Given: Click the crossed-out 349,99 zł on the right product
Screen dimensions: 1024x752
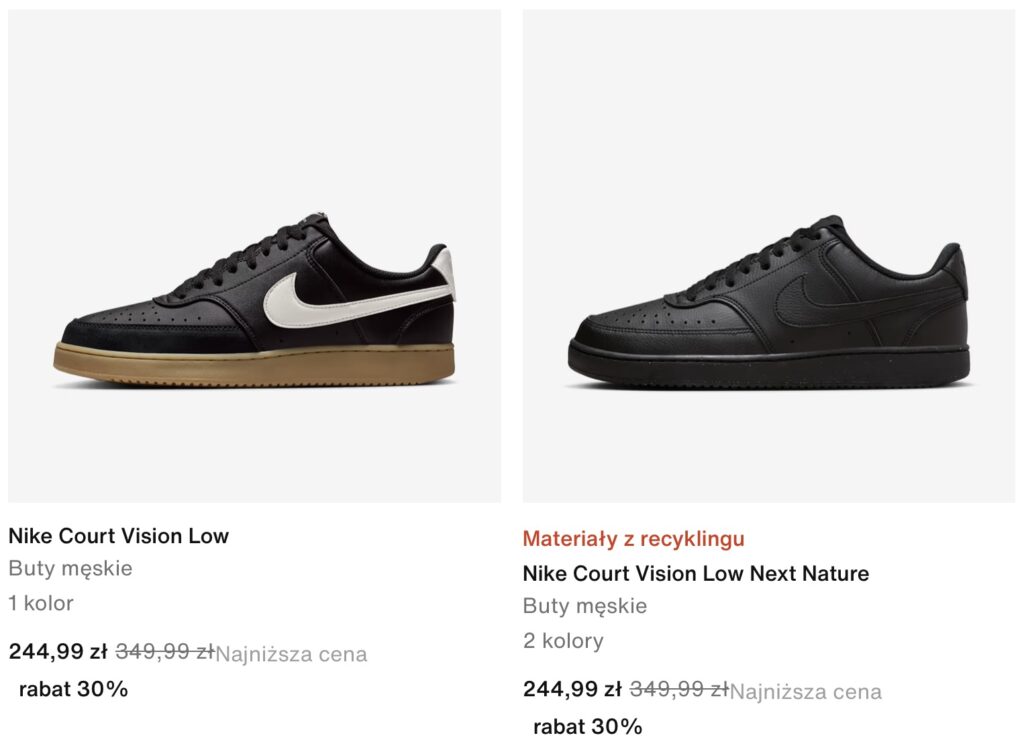Looking at the screenshot, I should point(678,689).
